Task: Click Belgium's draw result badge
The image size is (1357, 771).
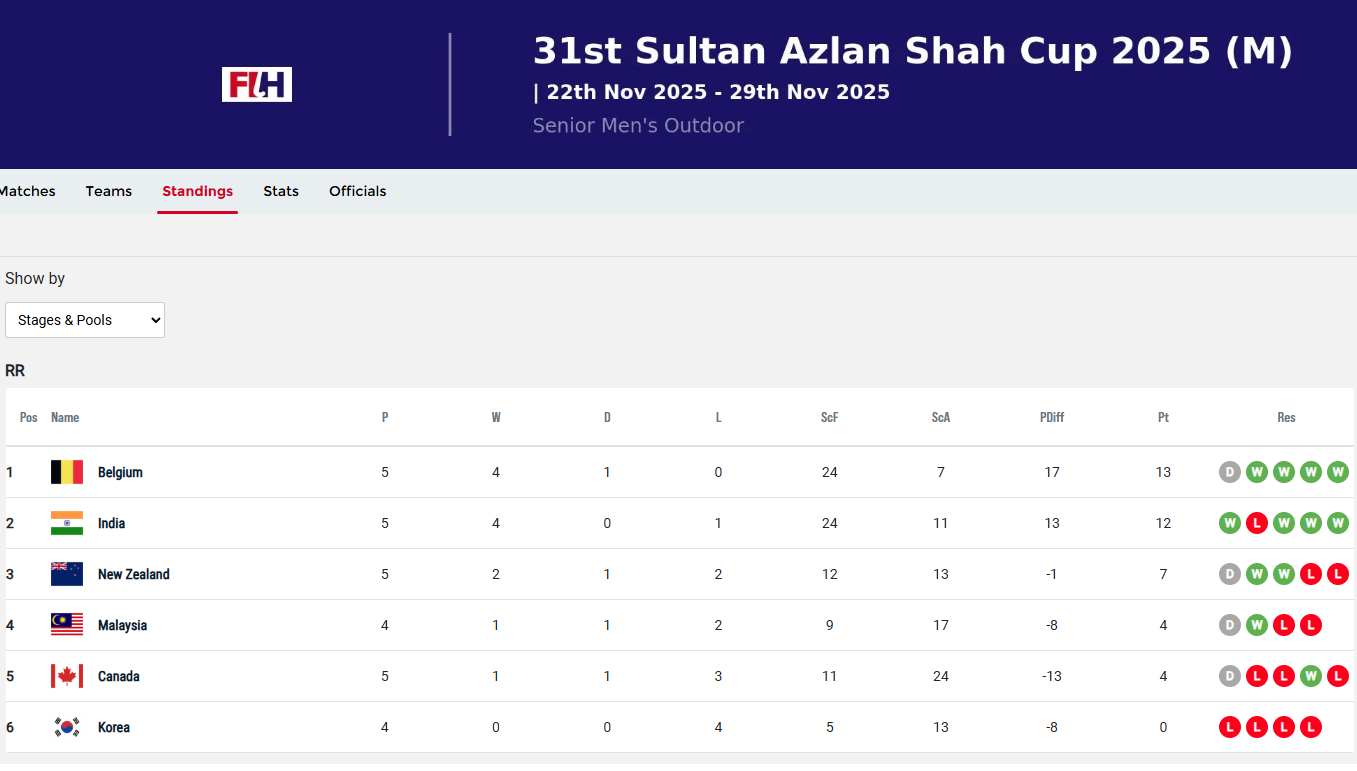Action: (1230, 472)
